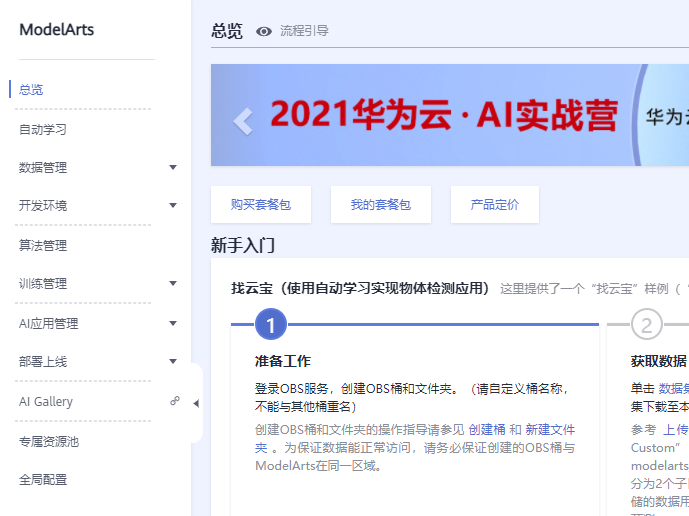689x516 pixels.
Task: Open AI Gallery external link icon
Action: [175, 401]
